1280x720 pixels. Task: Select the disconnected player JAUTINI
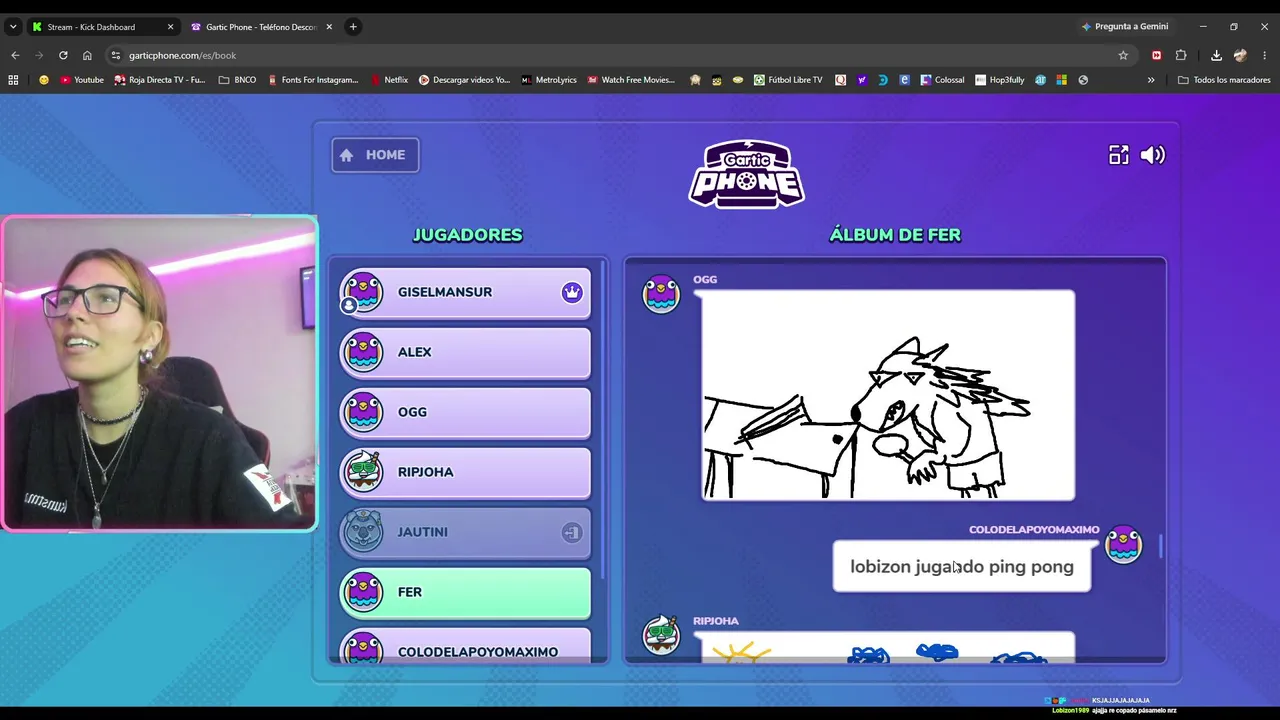point(465,532)
